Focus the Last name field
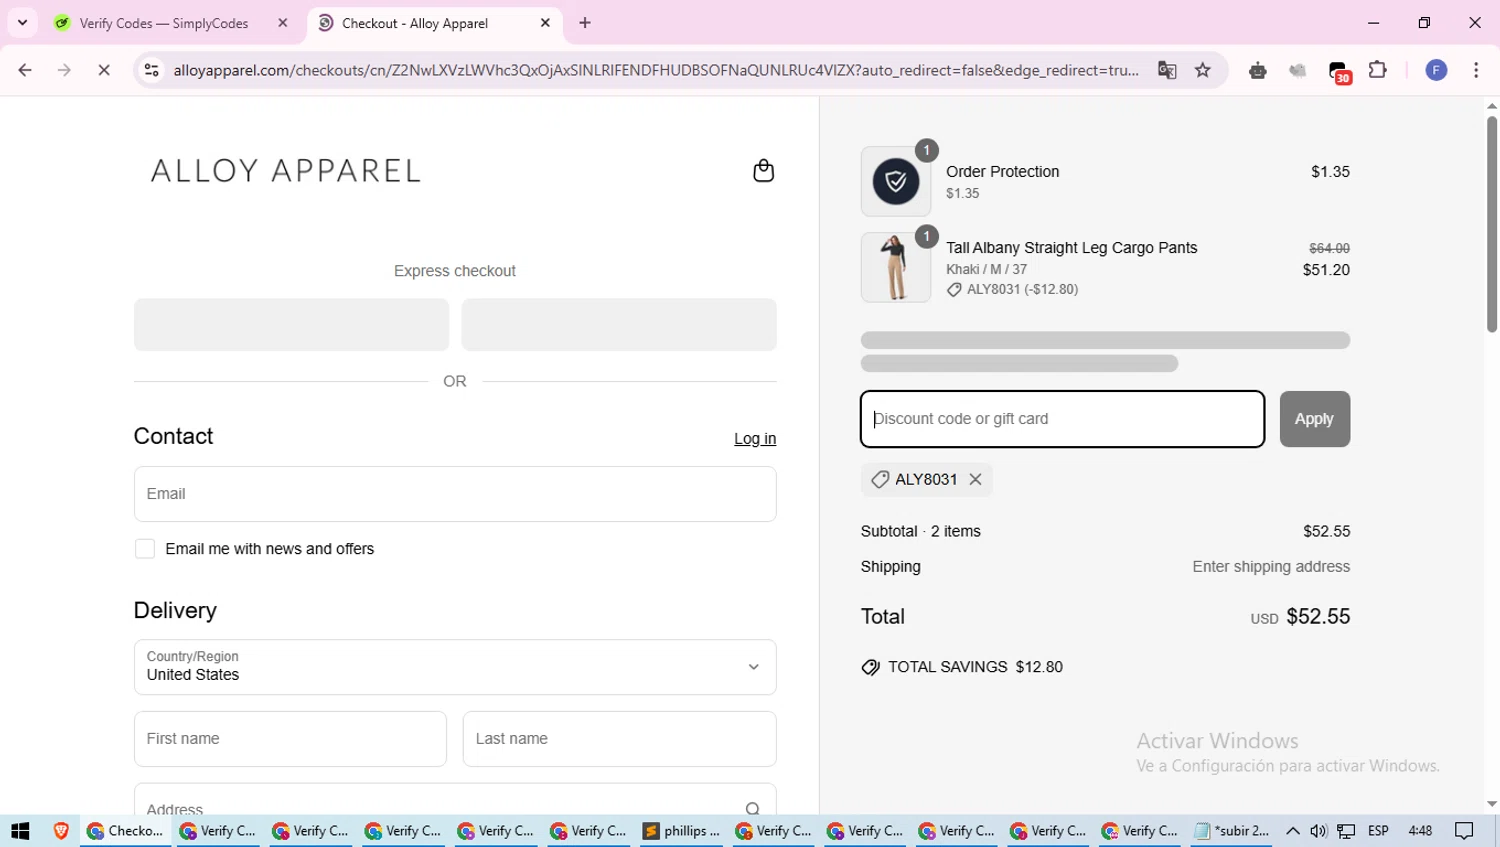This screenshot has height=847, width=1500. [619, 739]
